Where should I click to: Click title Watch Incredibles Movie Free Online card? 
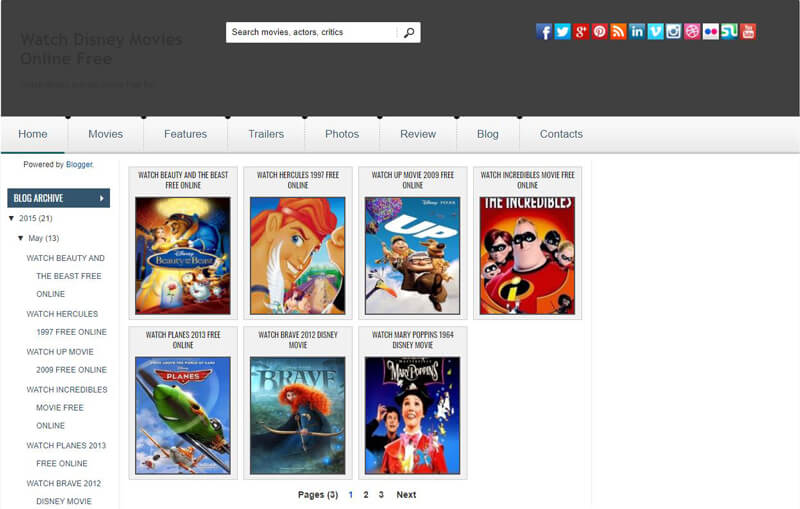(x=527, y=180)
